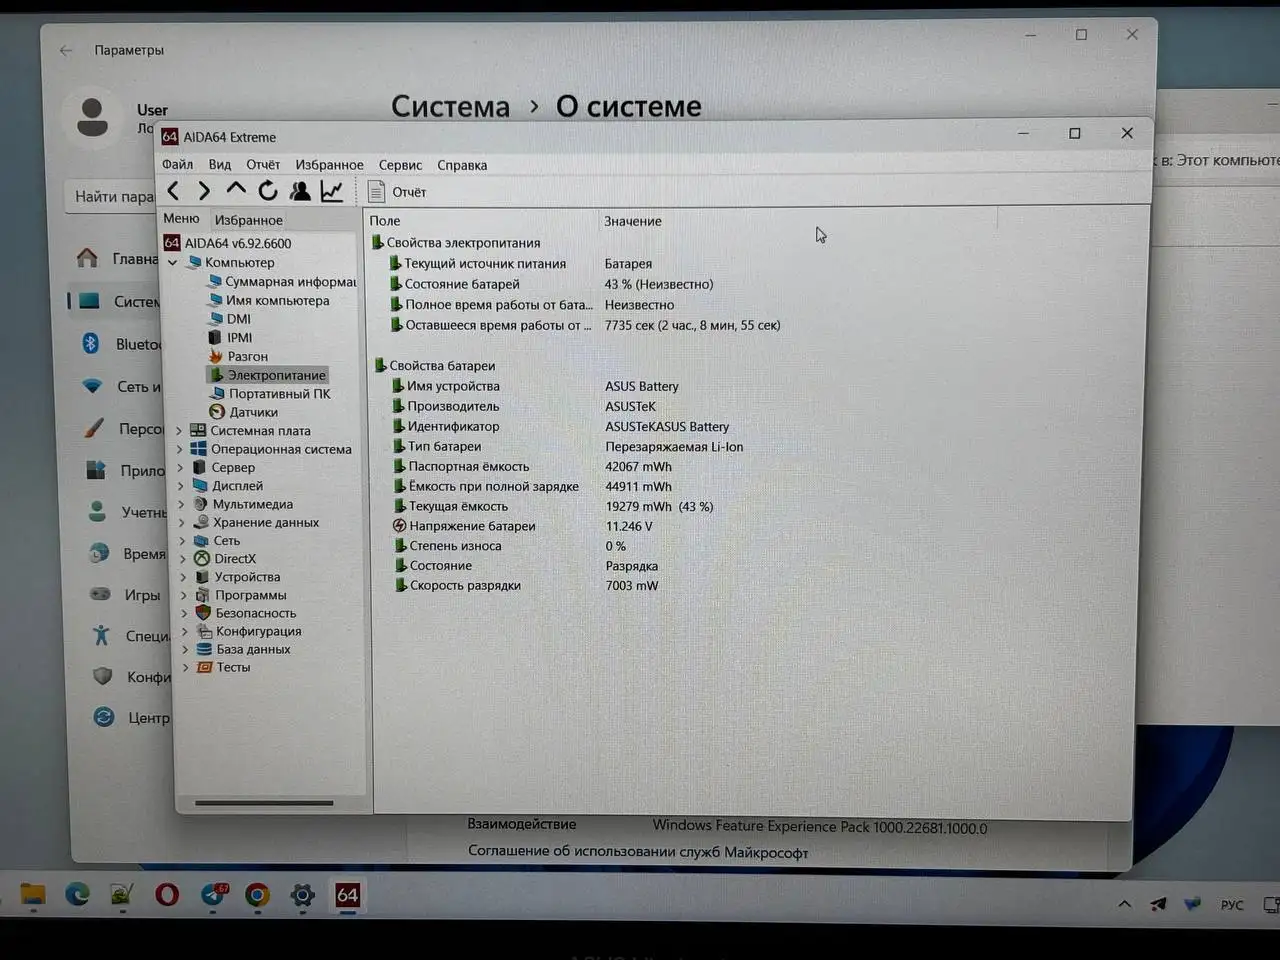The image size is (1280, 960).
Task: Click the Windows Update icon beside Центр
Action: click(104, 717)
